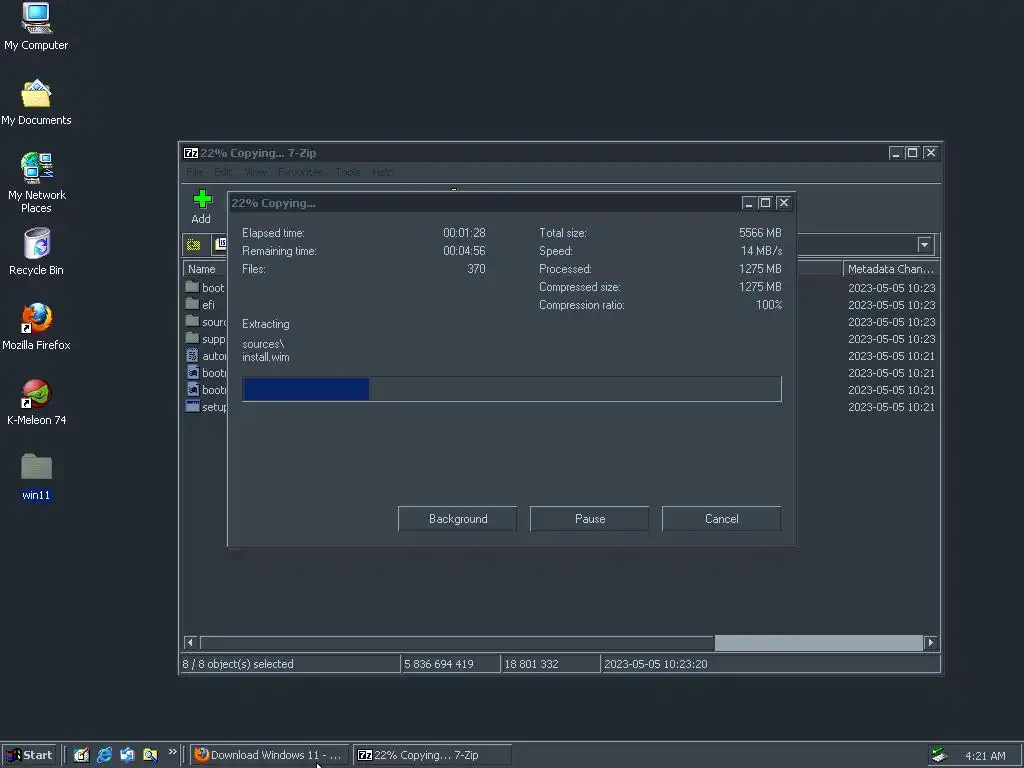Open the Start menu
The height and width of the screenshot is (768, 1024).
point(29,755)
